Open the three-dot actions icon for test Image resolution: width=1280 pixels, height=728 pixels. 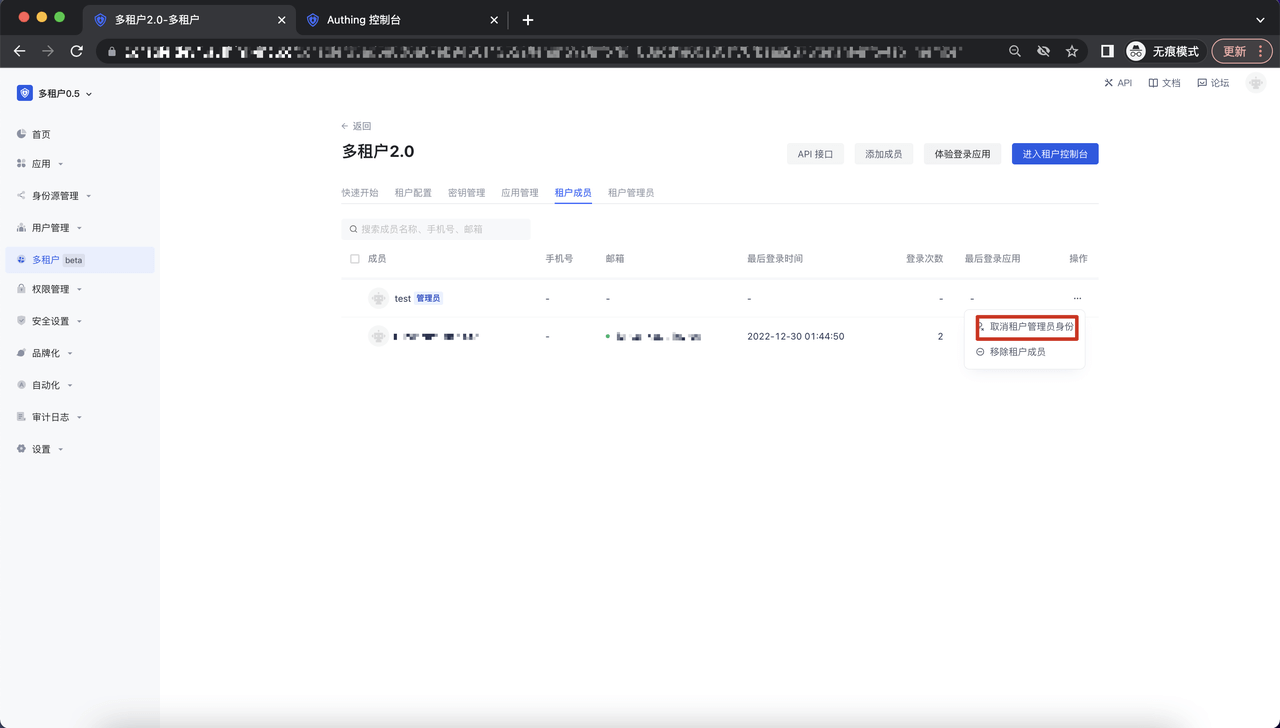[x=1077, y=298]
